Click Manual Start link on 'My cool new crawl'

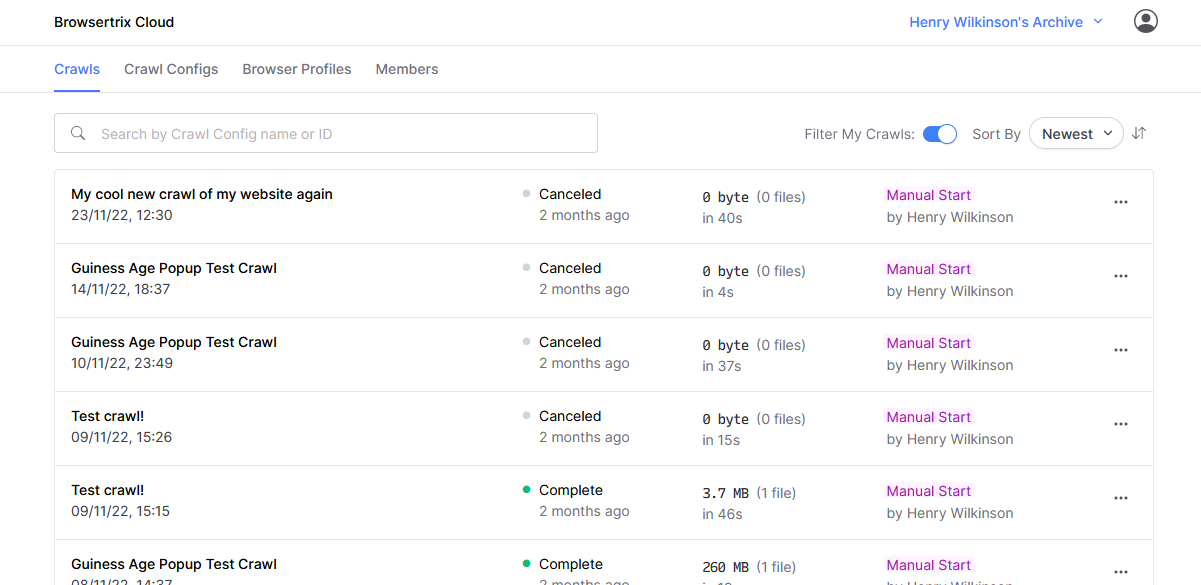tap(928, 194)
